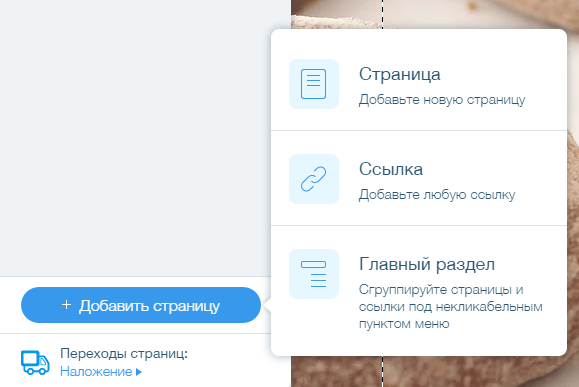
Task: Select the Ссылка menu option
Action: pos(419,178)
